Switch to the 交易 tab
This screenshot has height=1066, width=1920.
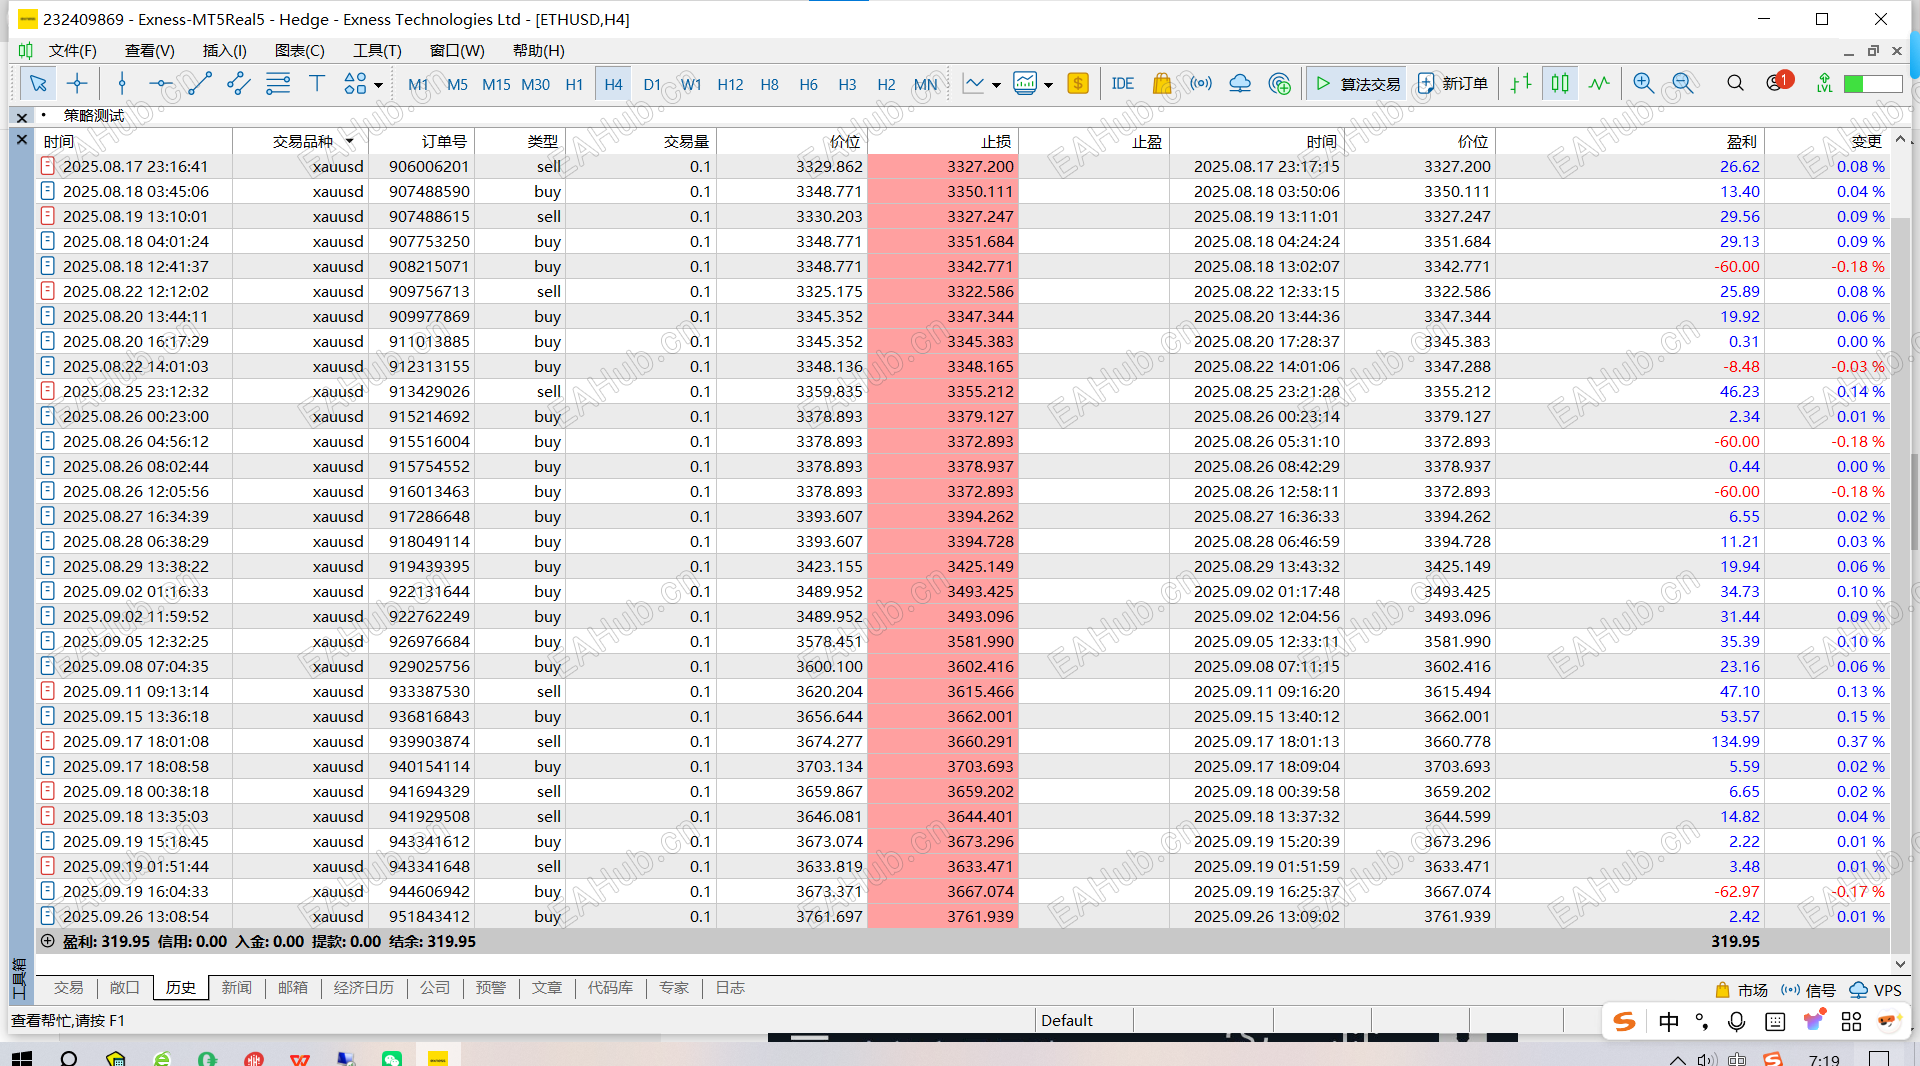(68, 988)
